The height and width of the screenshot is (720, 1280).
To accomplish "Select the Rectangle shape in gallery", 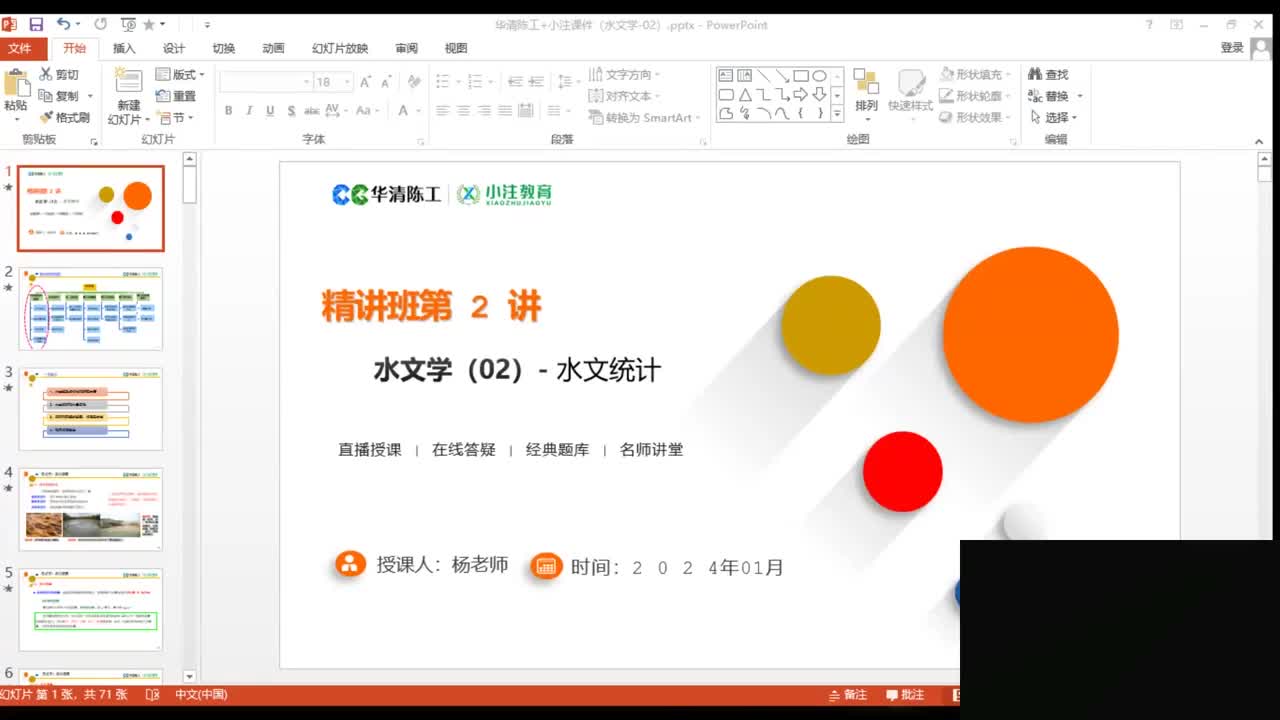I will 801,75.
